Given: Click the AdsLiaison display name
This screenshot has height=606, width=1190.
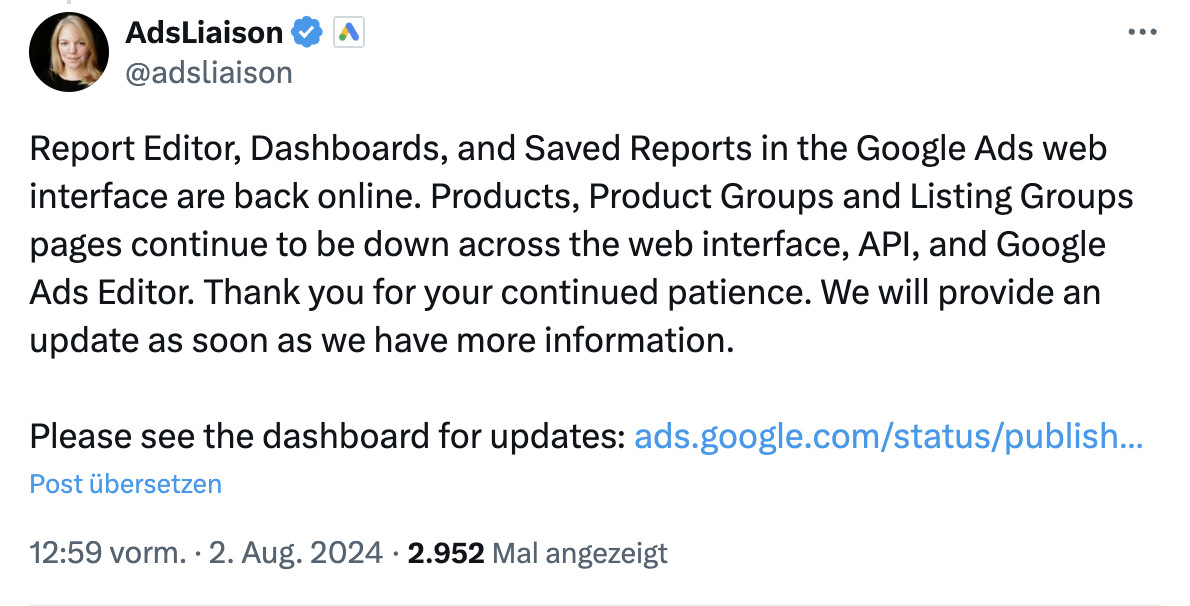Looking at the screenshot, I should pos(203,31).
